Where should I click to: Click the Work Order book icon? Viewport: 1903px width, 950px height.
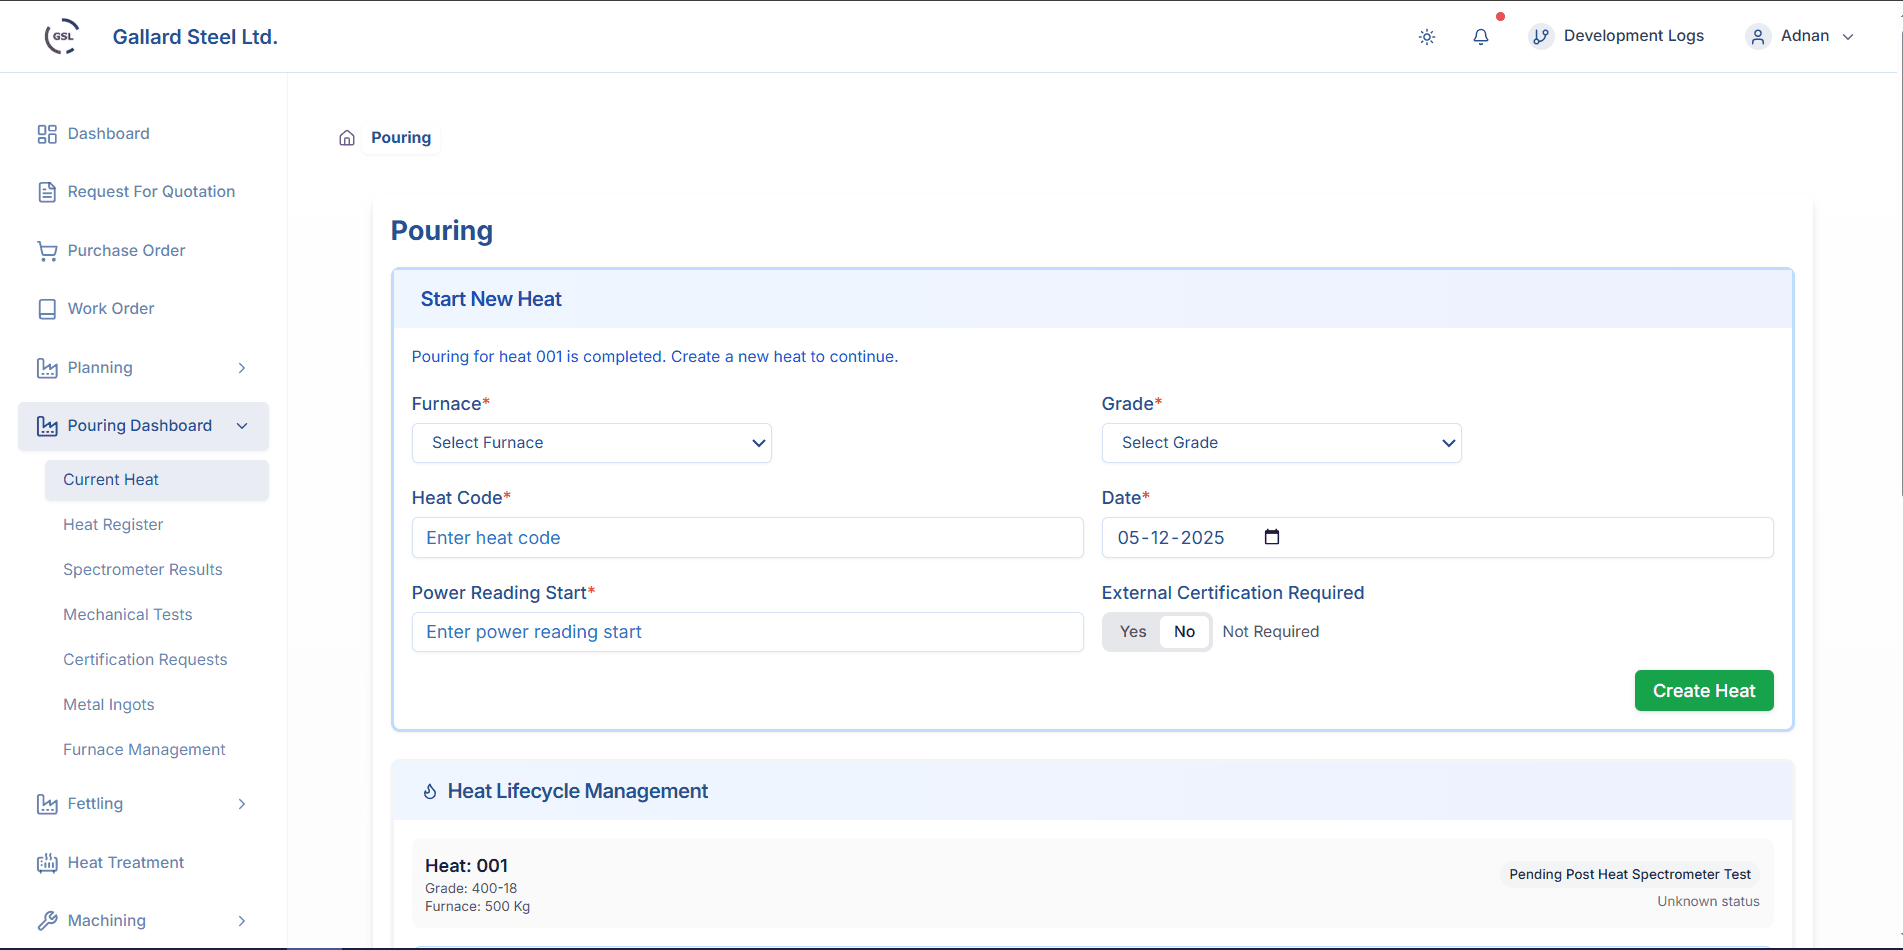point(47,308)
